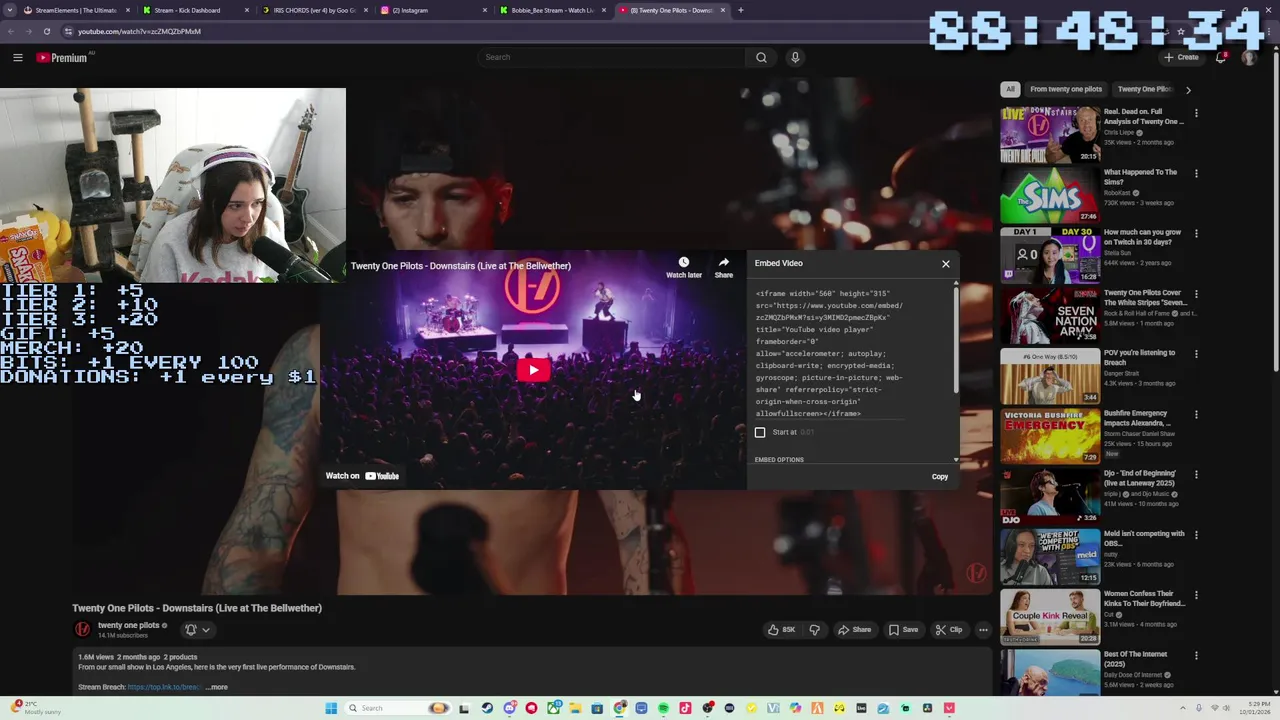
Task: Open the Create button
Action: tap(1181, 57)
